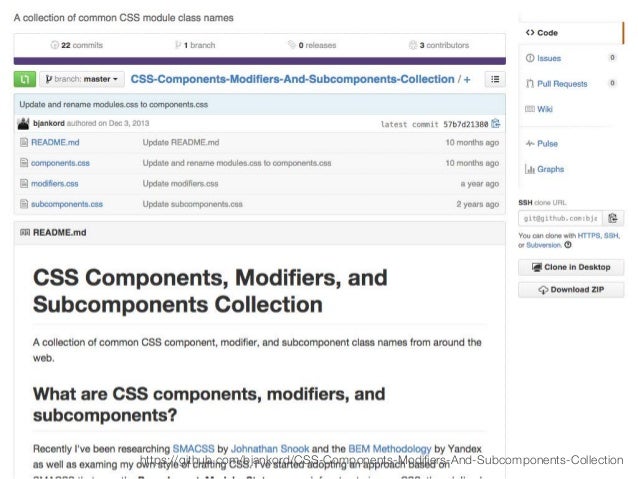Open README.md file
Viewport: 638px width, 479px height.
[x=55, y=142]
